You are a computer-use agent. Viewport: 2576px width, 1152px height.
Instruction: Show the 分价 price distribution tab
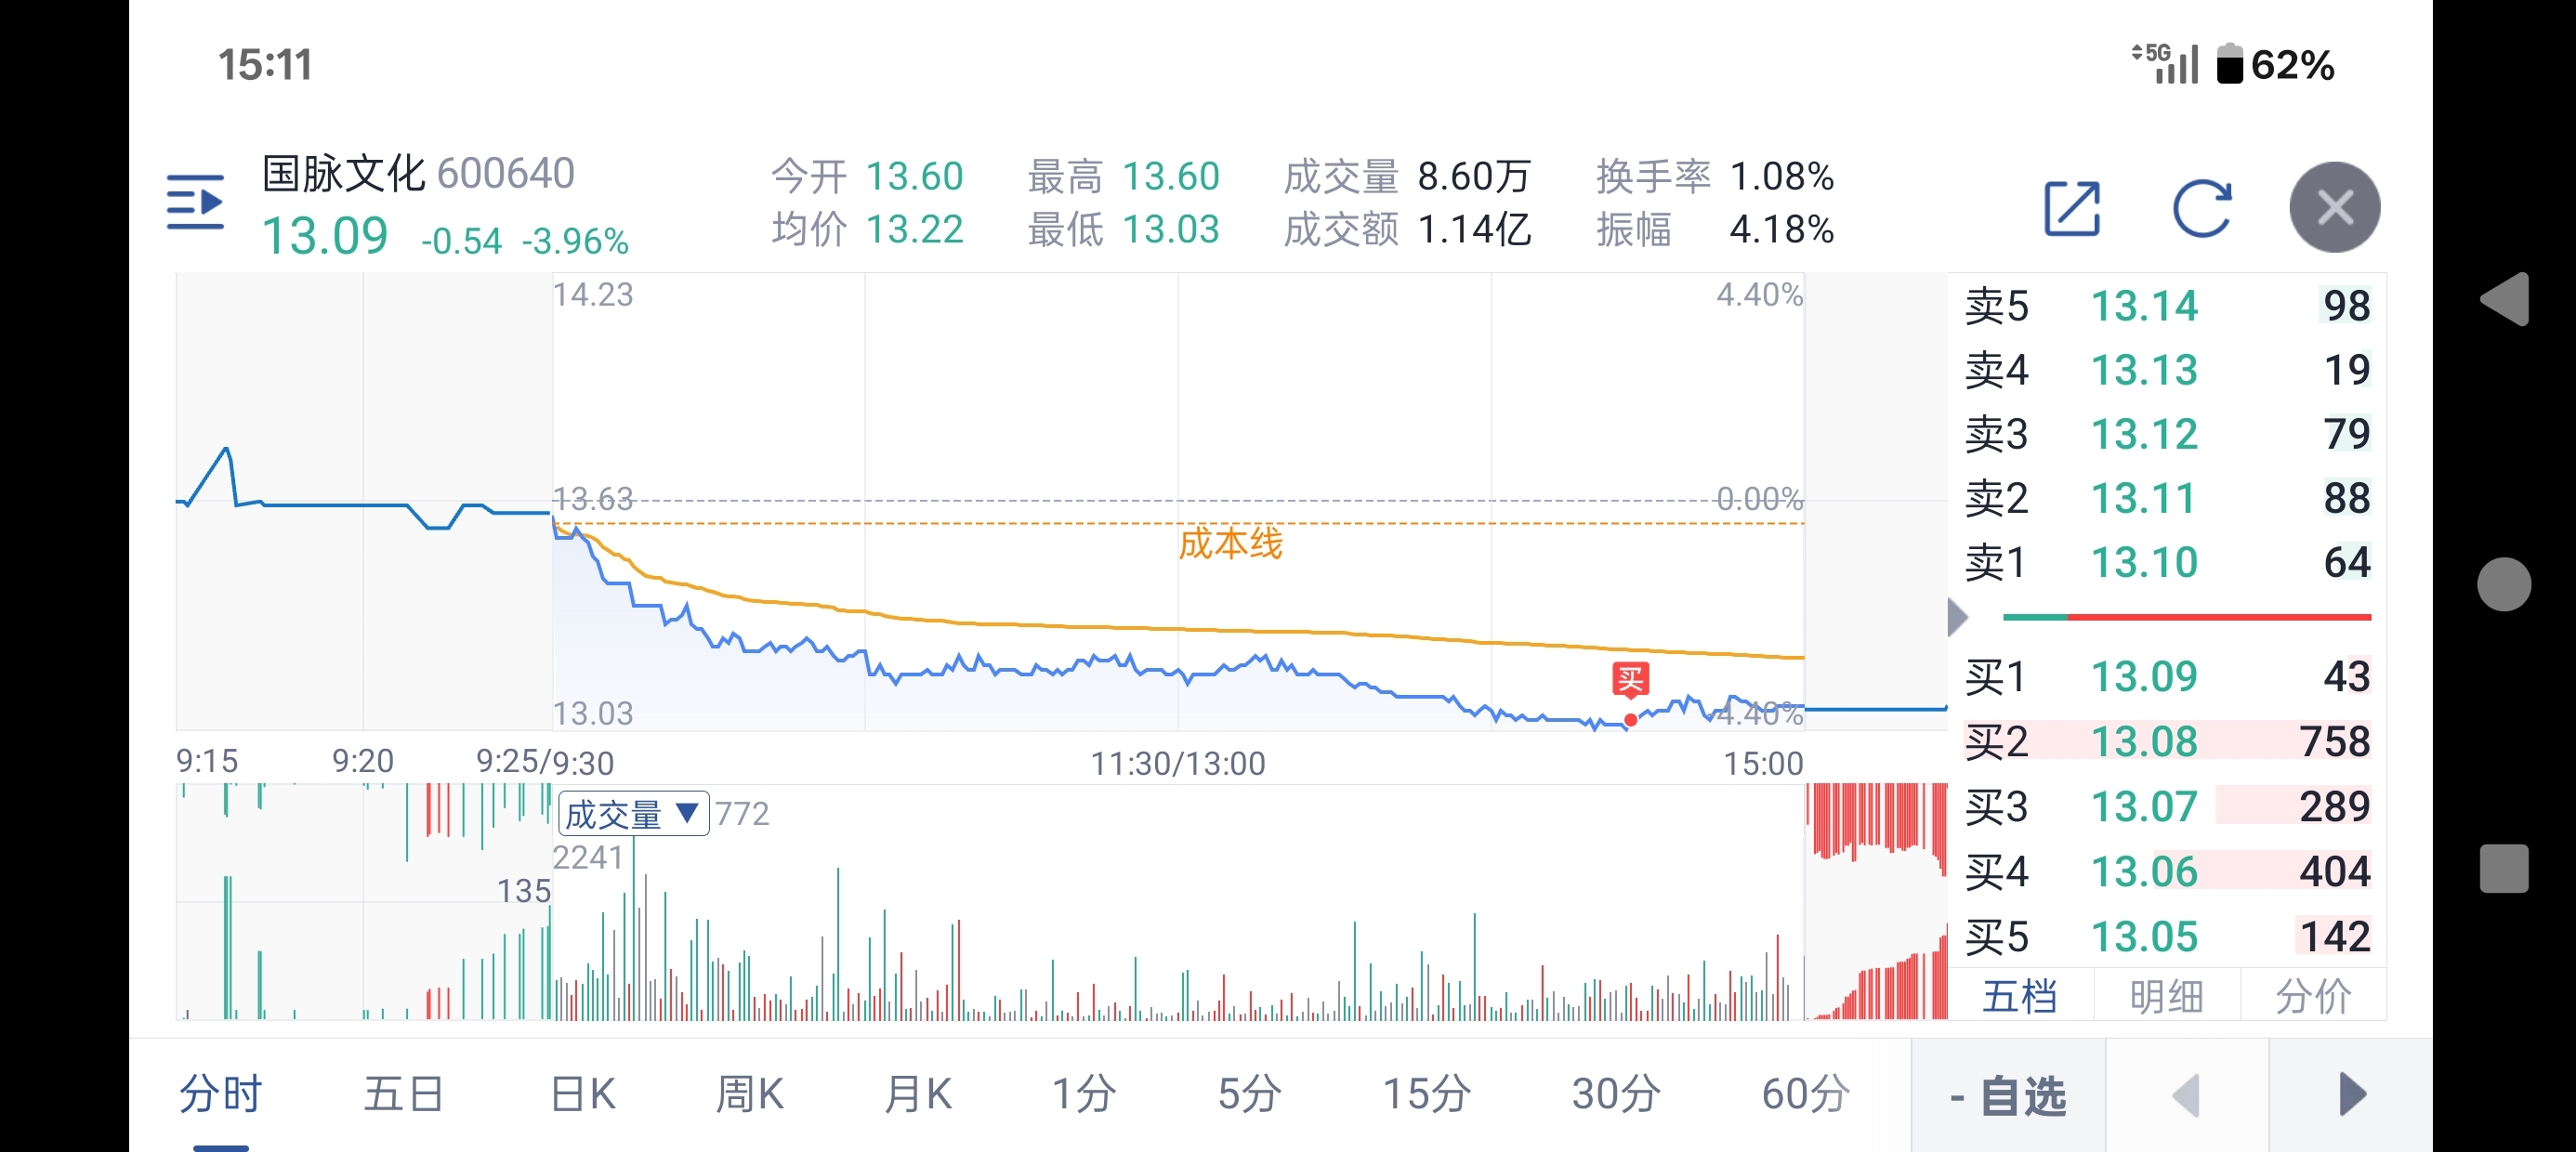pyautogui.click(x=2312, y=996)
